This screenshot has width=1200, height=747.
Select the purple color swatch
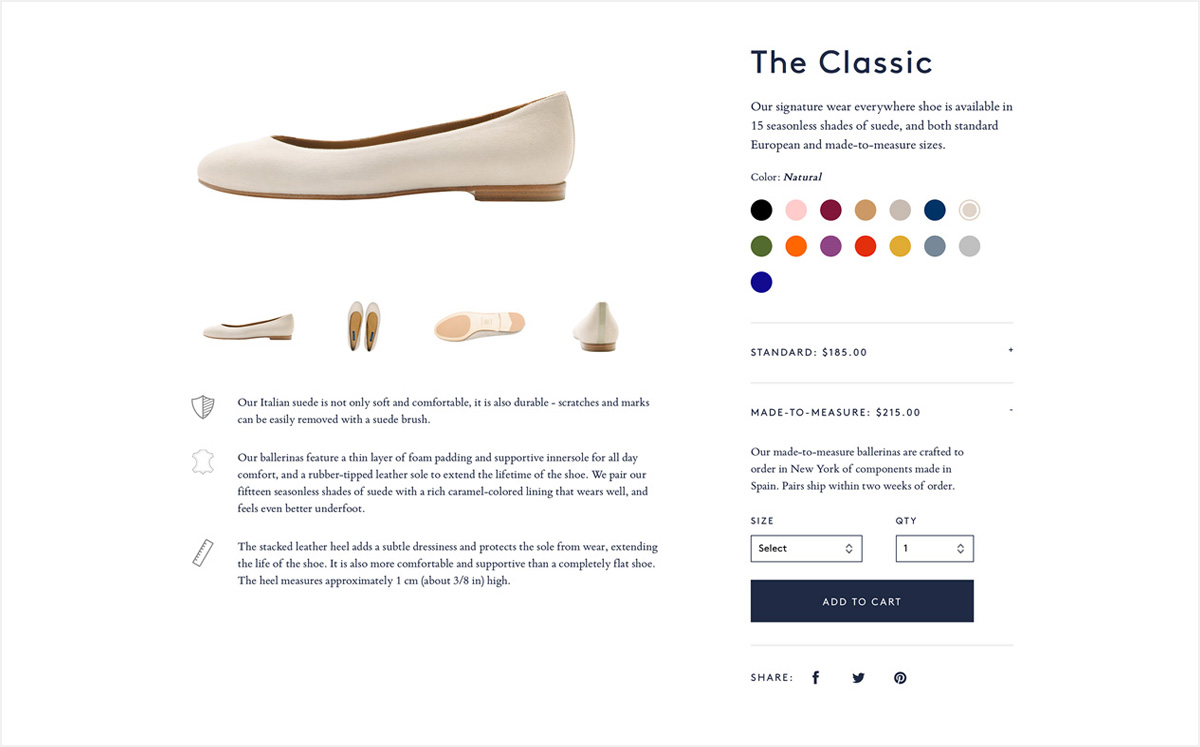tap(831, 246)
